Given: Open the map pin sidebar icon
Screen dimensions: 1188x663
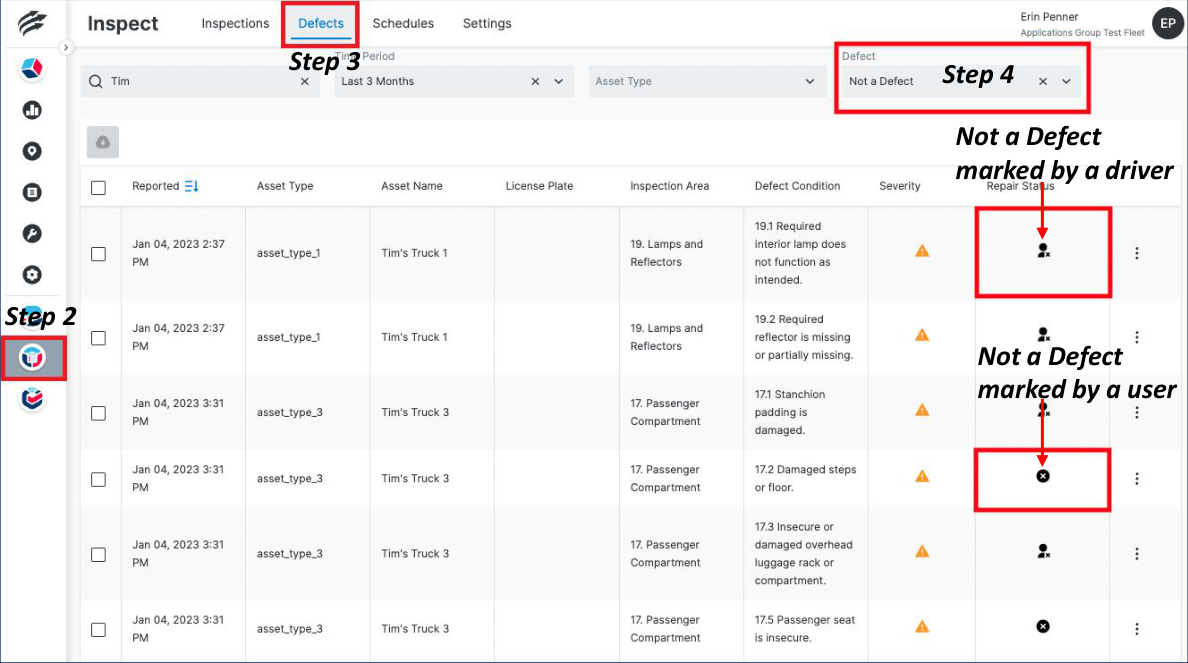Looking at the screenshot, I should 32,151.
